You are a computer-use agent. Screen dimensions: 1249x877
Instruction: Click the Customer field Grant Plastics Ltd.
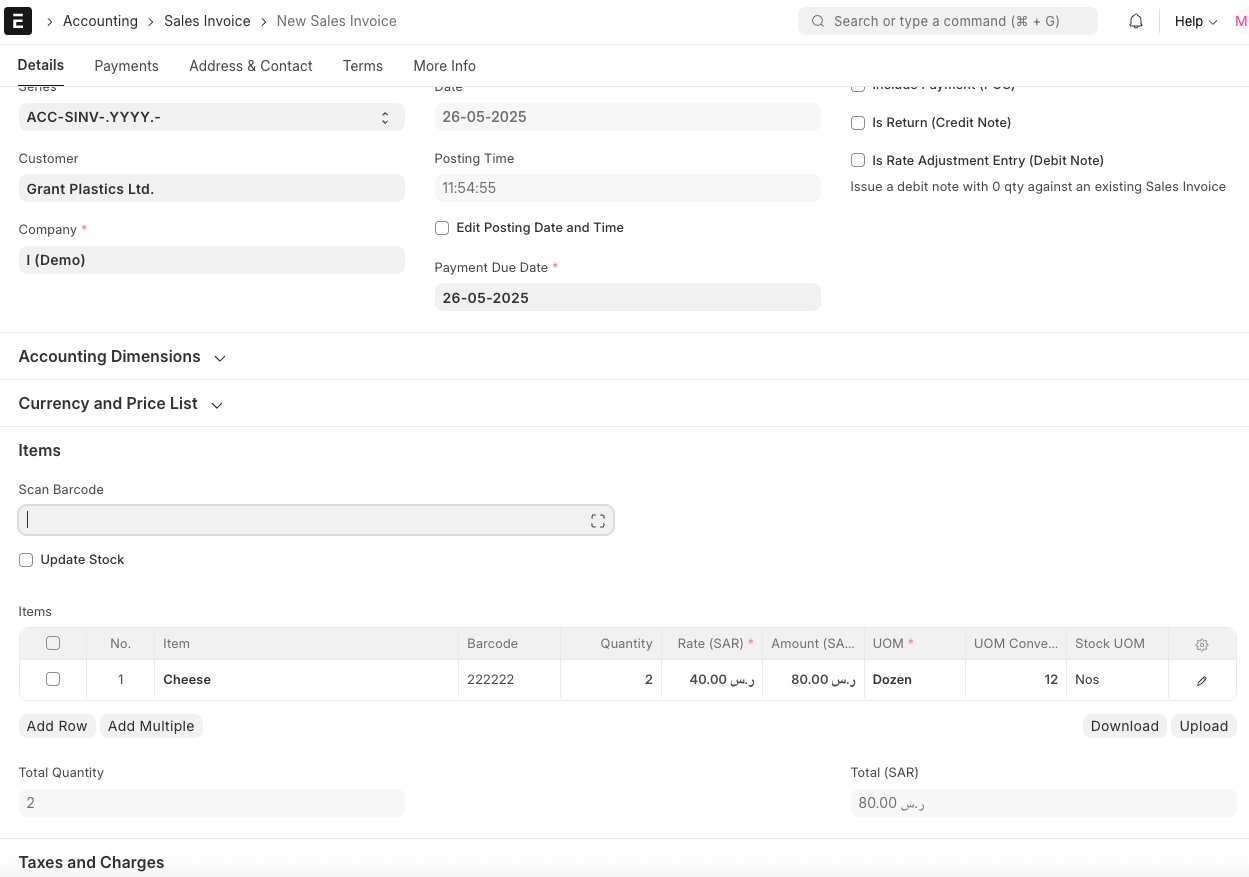212,188
